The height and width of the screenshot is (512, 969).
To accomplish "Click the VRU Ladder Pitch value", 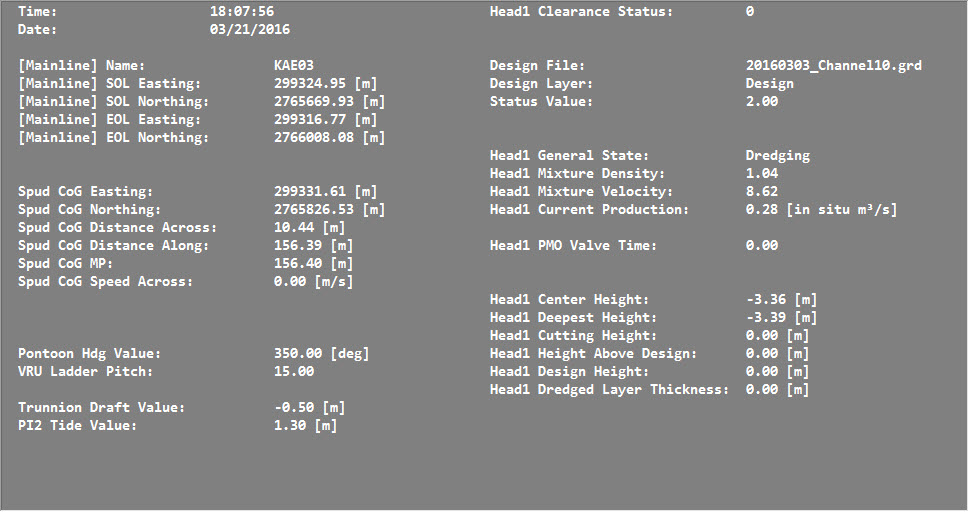I will point(293,372).
